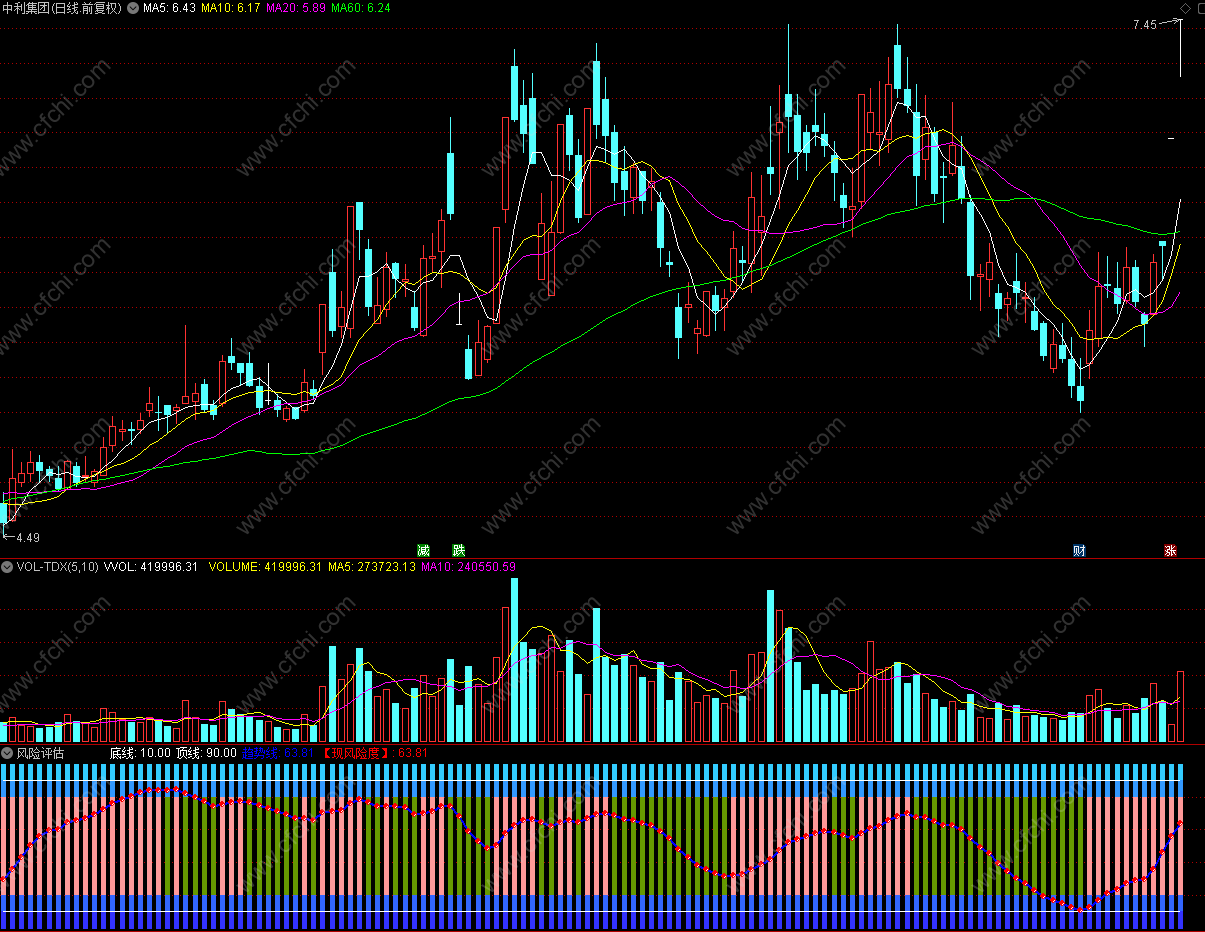Screen dimensions: 1205x932
Task: Click the leftmost diamond icon at top right
Action: pos(1186,8)
